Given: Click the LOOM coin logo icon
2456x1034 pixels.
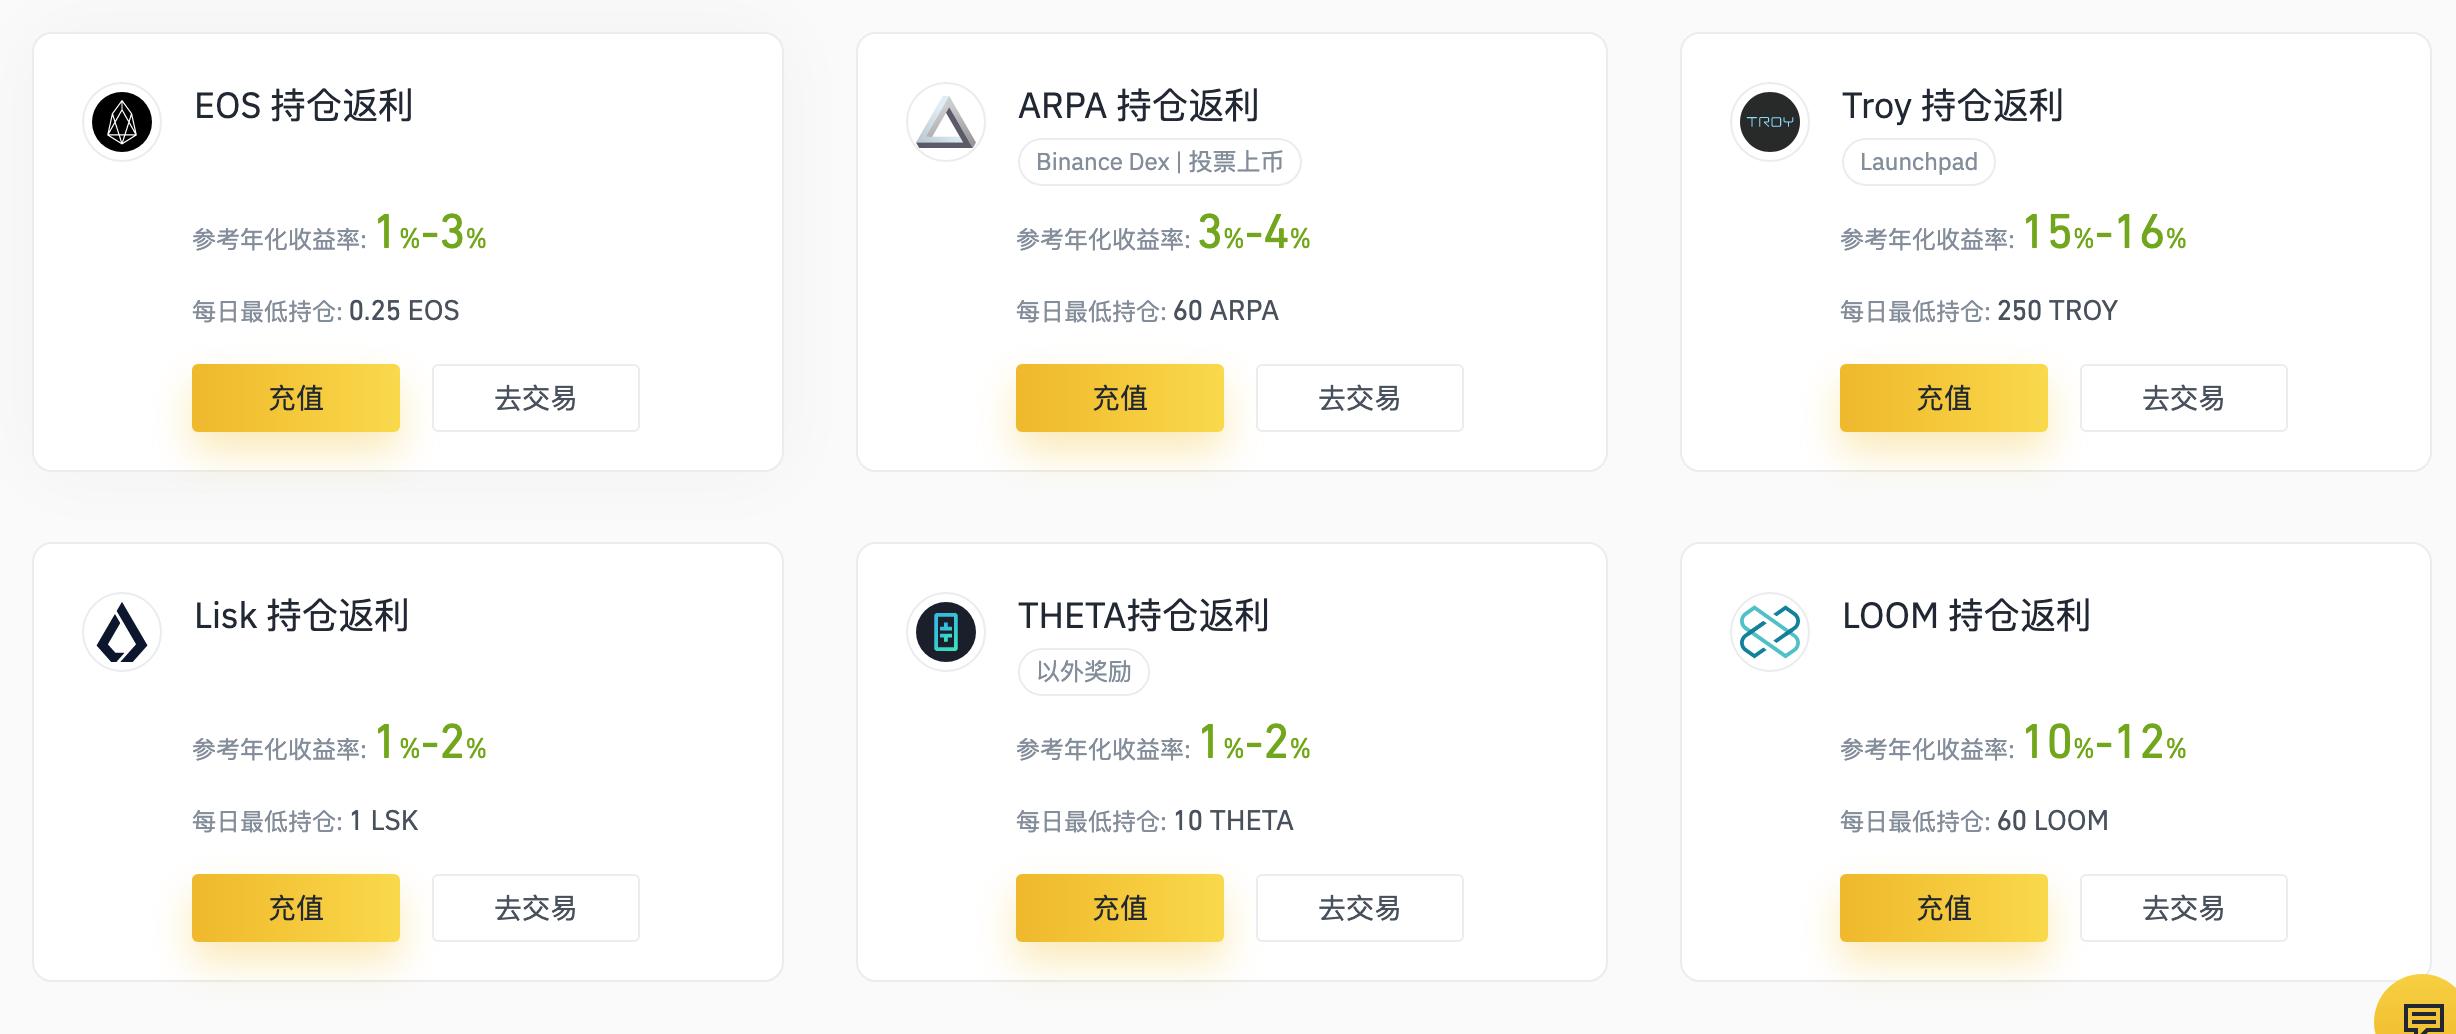Looking at the screenshot, I should 1770,632.
